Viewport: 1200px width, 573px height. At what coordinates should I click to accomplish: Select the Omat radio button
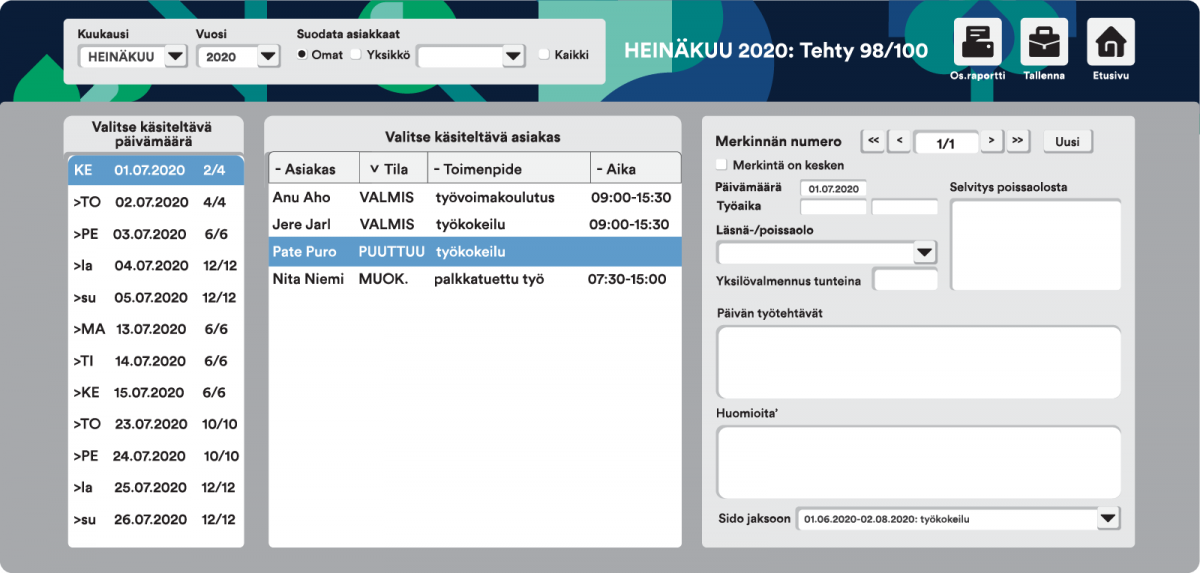(302, 55)
